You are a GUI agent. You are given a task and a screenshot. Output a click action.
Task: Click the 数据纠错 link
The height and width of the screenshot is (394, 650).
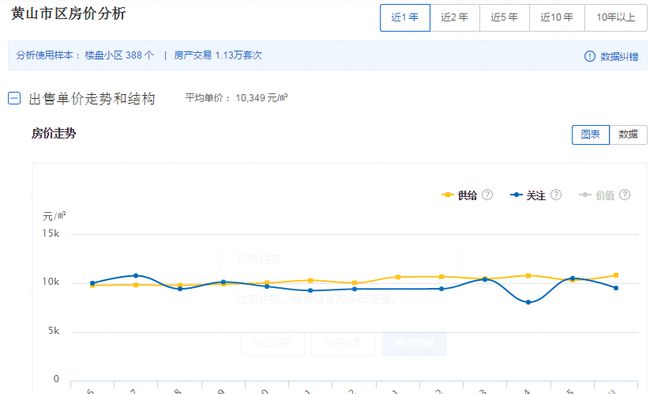pyautogui.click(x=619, y=56)
